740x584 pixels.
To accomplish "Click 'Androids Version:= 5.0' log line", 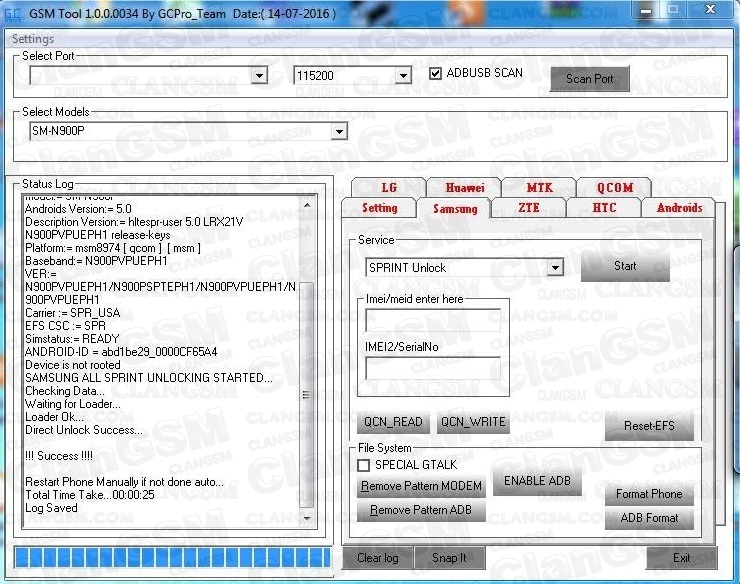I will pyautogui.click(x=78, y=209).
